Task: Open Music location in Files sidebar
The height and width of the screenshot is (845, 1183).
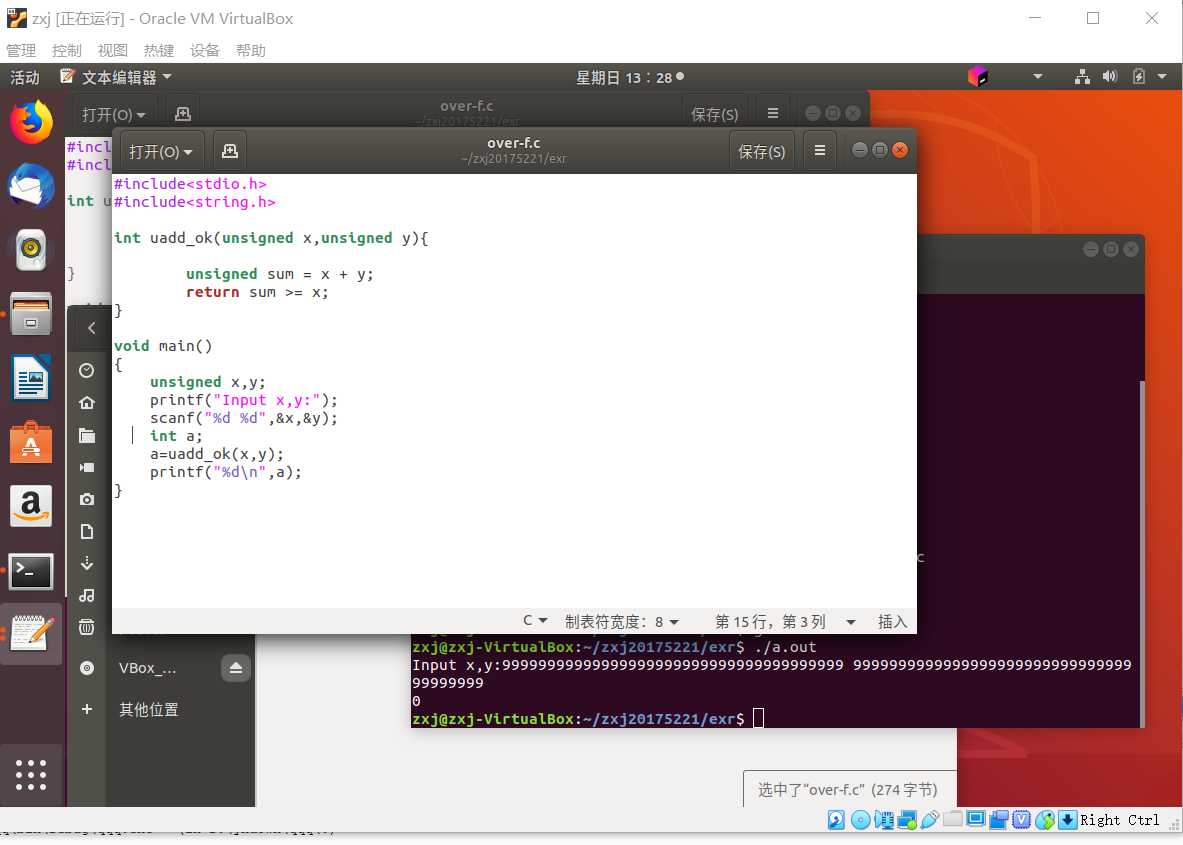Action: click(x=87, y=596)
